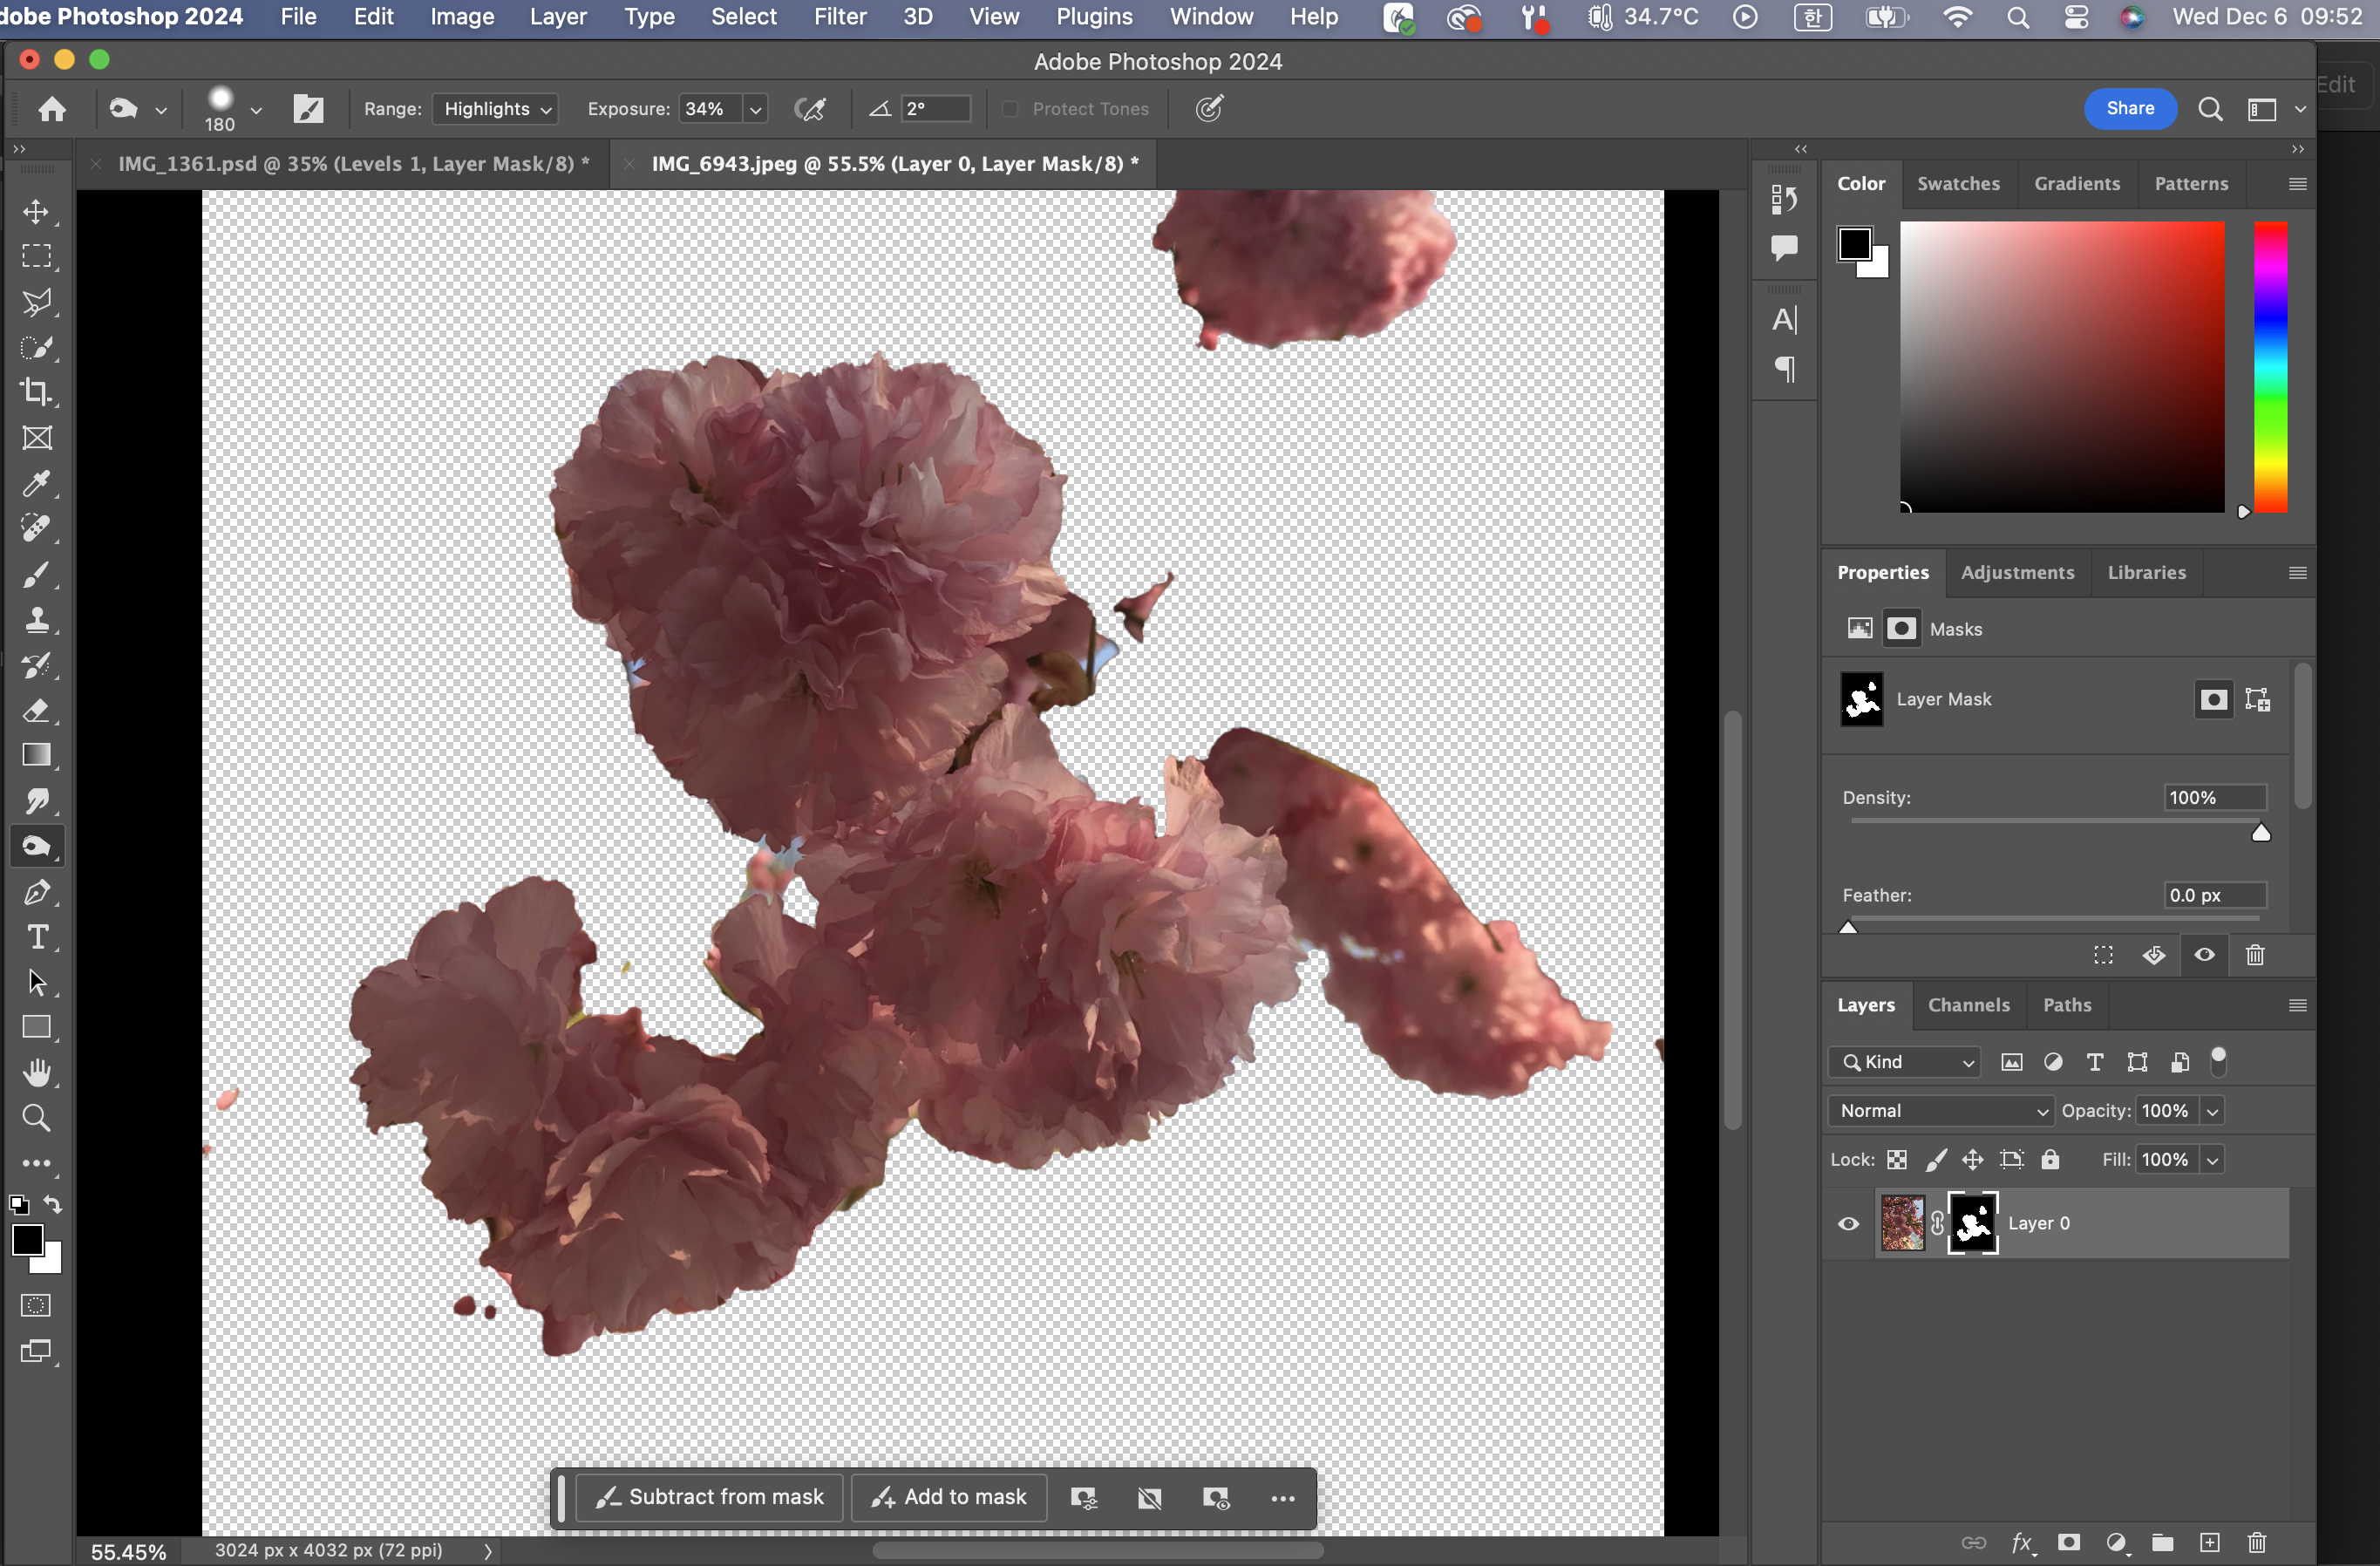Hide Layer 0 using eye icon

coord(1848,1223)
